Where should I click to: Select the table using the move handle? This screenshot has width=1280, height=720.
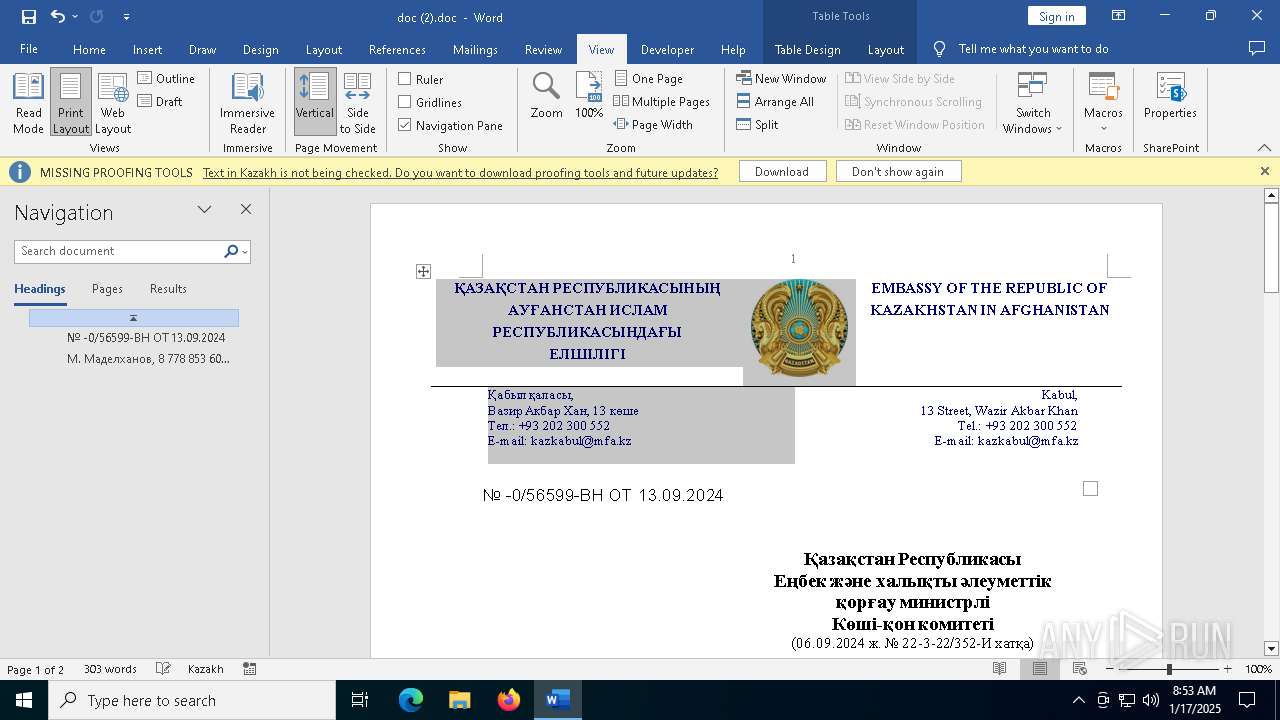click(x=423, y=271)
